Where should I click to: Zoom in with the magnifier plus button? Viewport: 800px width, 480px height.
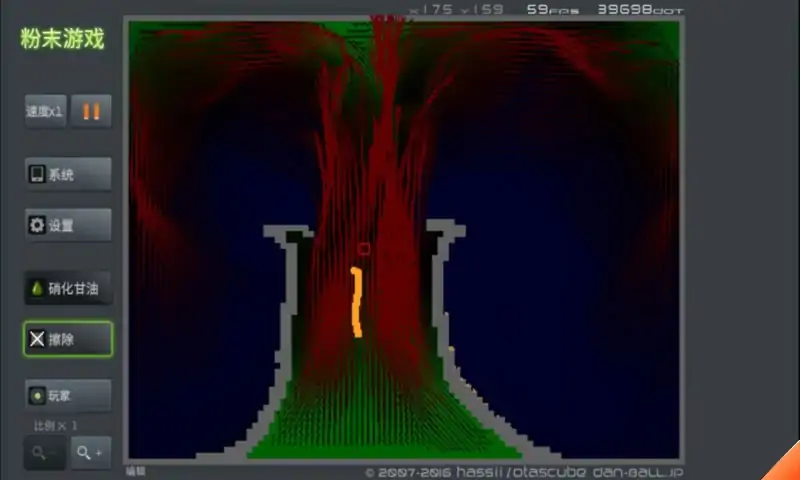tap(91, 453)
